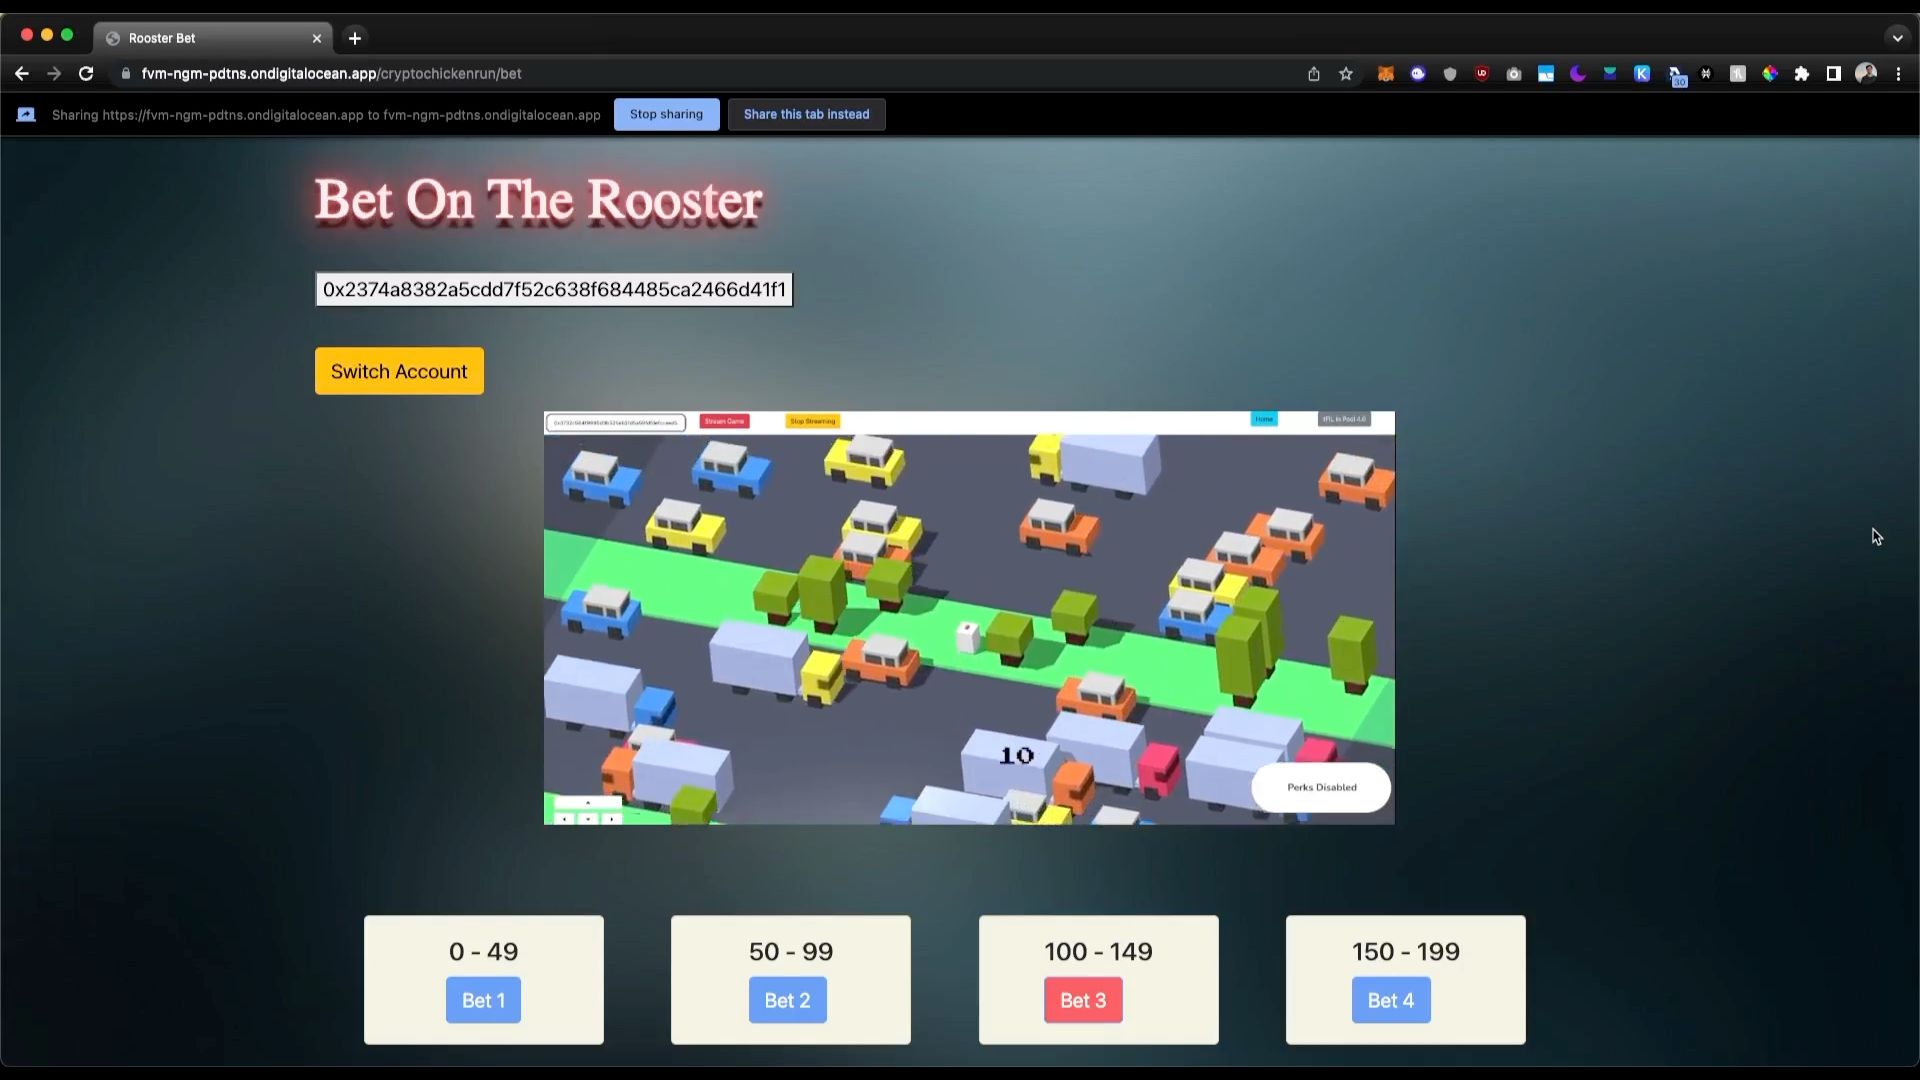
Task: Click the screen sharing indicator icon
Action: point(27,115)
